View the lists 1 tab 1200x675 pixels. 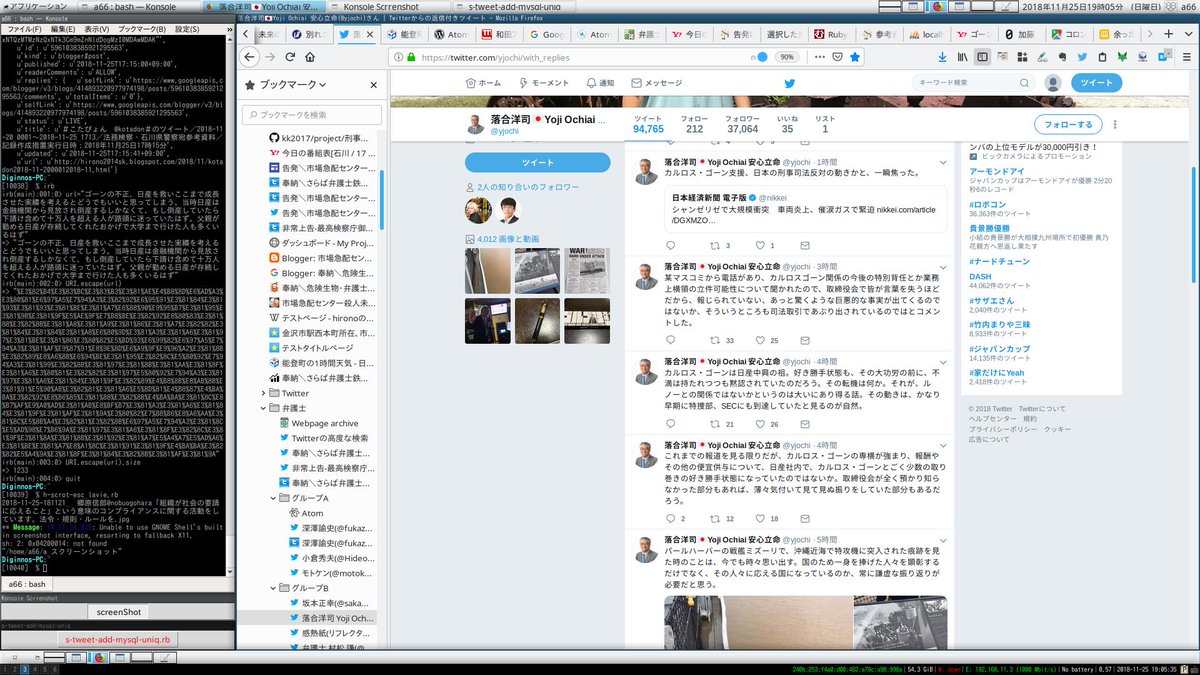point(825,124)
